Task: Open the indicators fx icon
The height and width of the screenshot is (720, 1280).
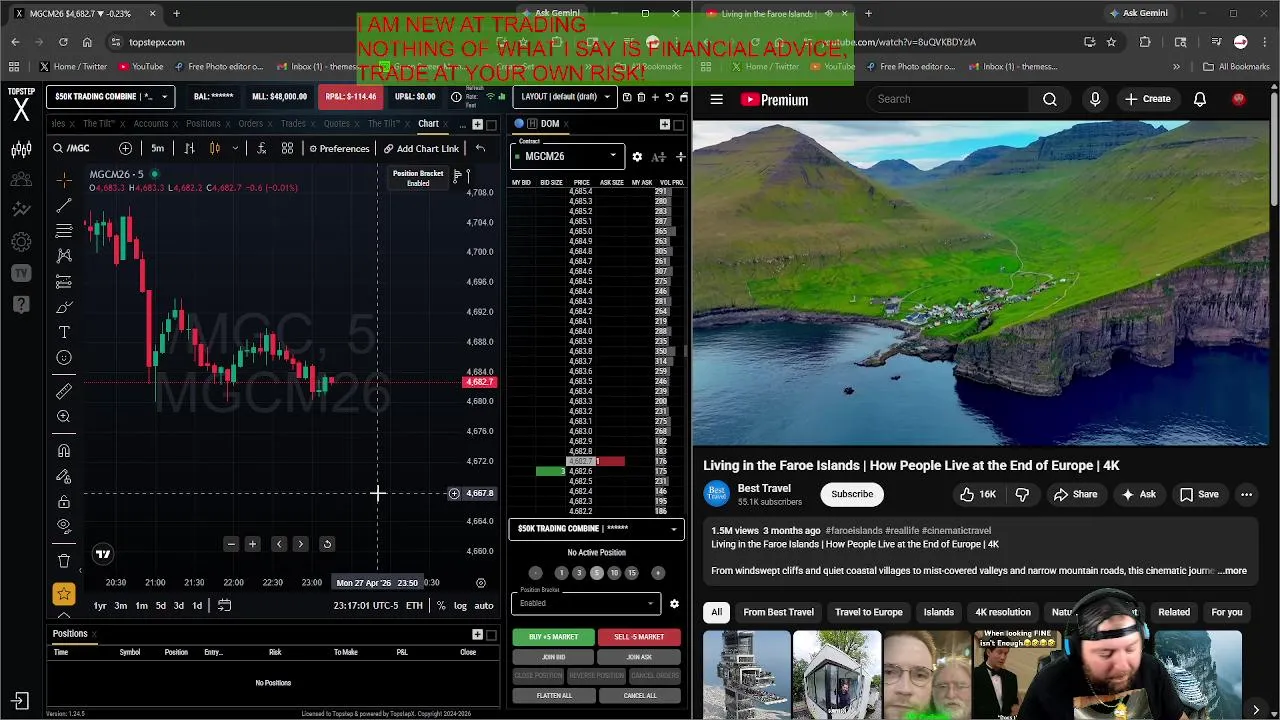Action: click(261, 148)
